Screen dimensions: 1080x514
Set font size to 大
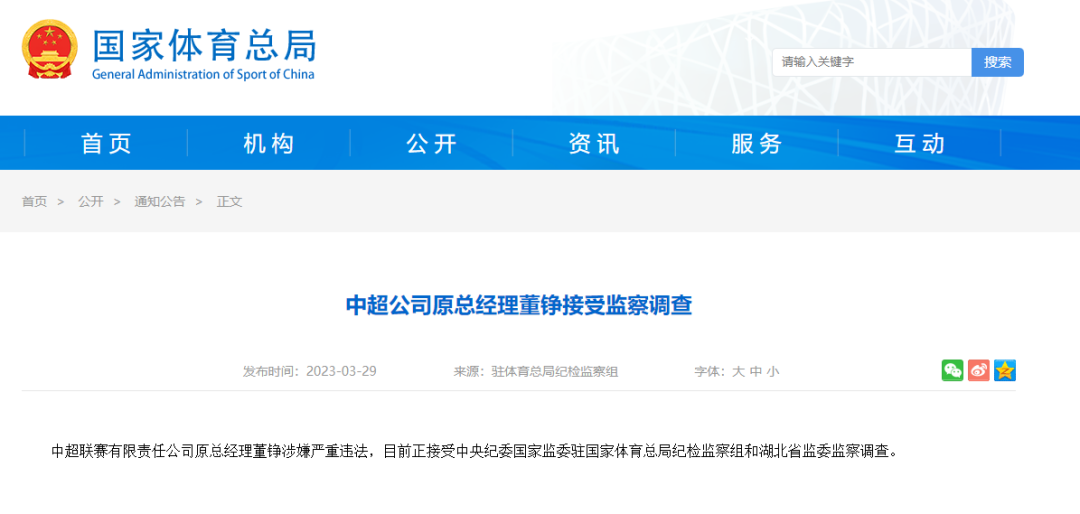[738, 371]
